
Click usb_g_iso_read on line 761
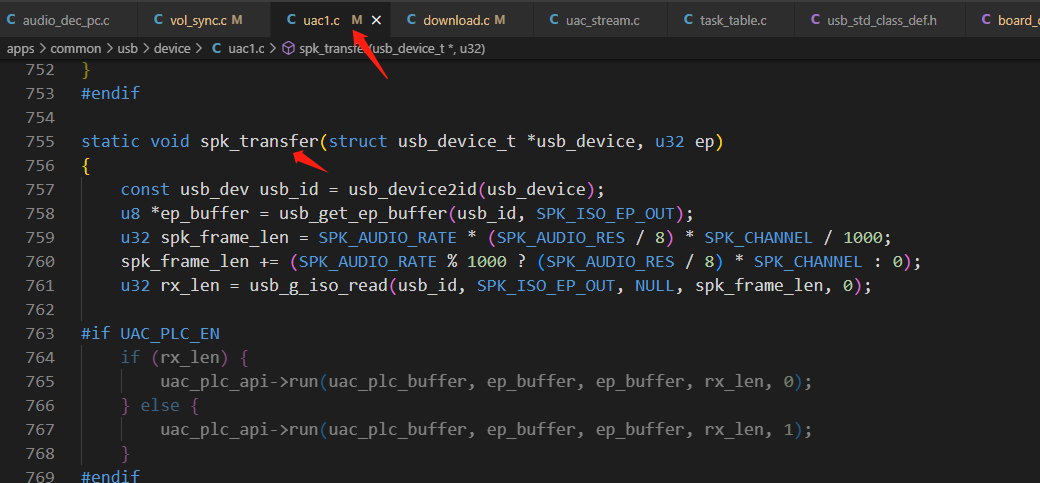click(319, 285)
